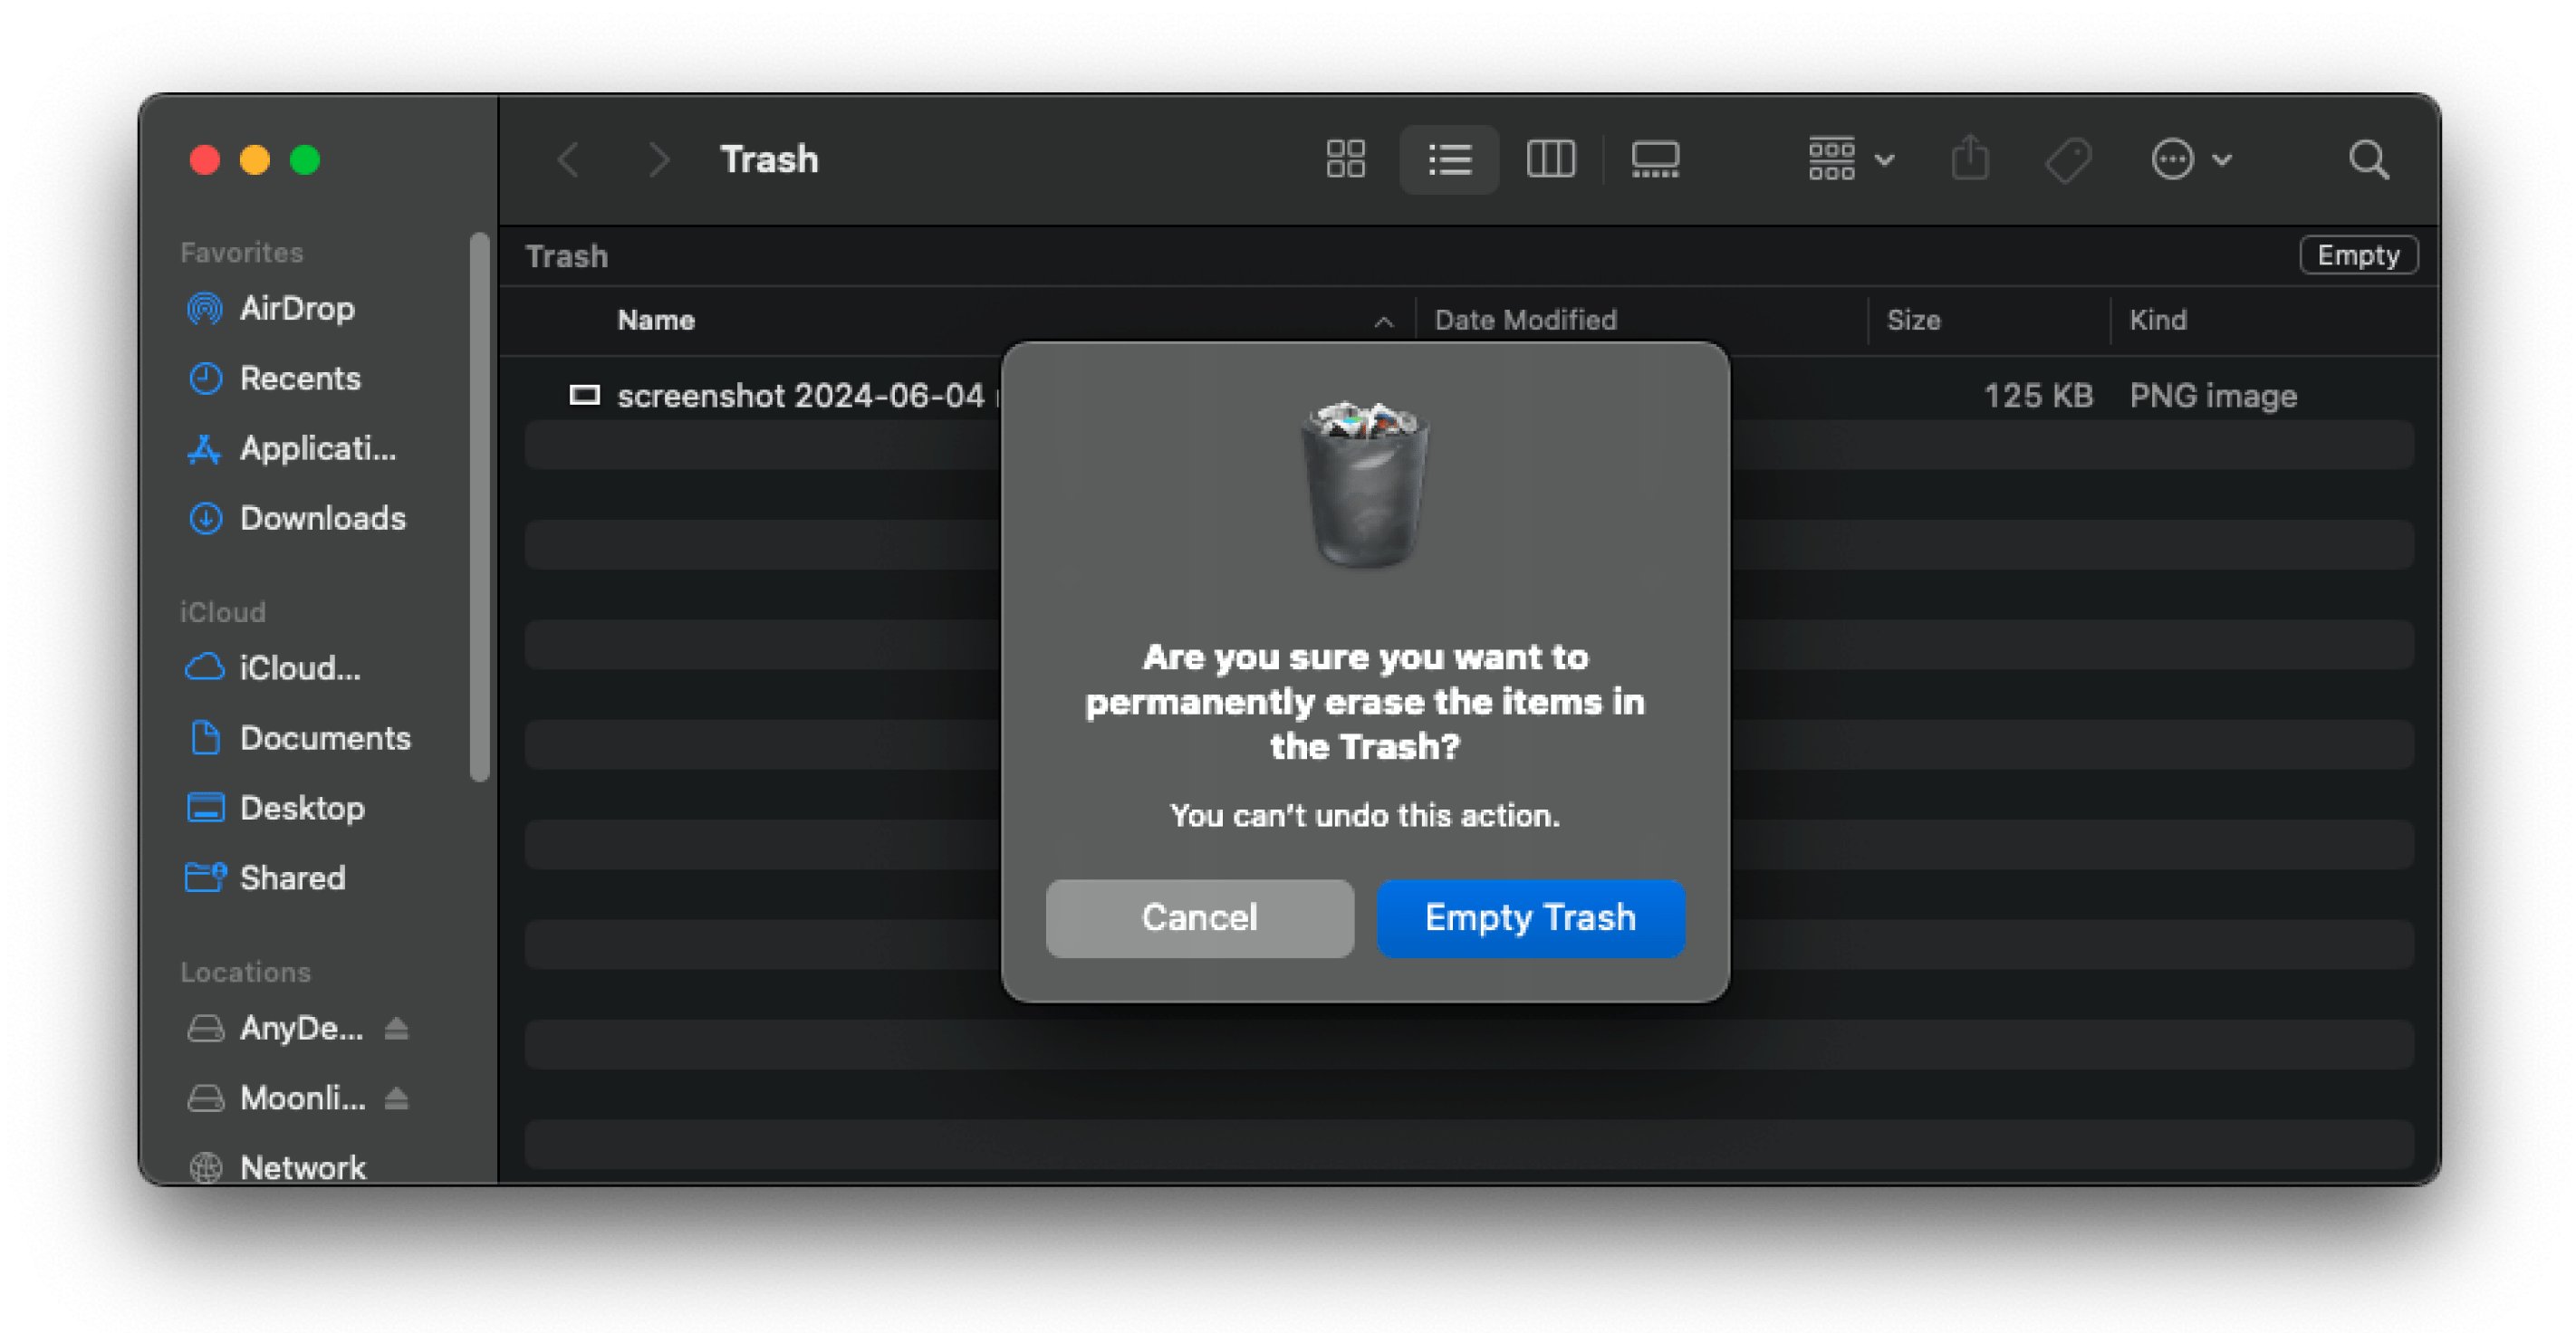Click the screenshot file's image icon
Image resolution: width=2576 pixels, height=1333 pixels.
[584, 395]
